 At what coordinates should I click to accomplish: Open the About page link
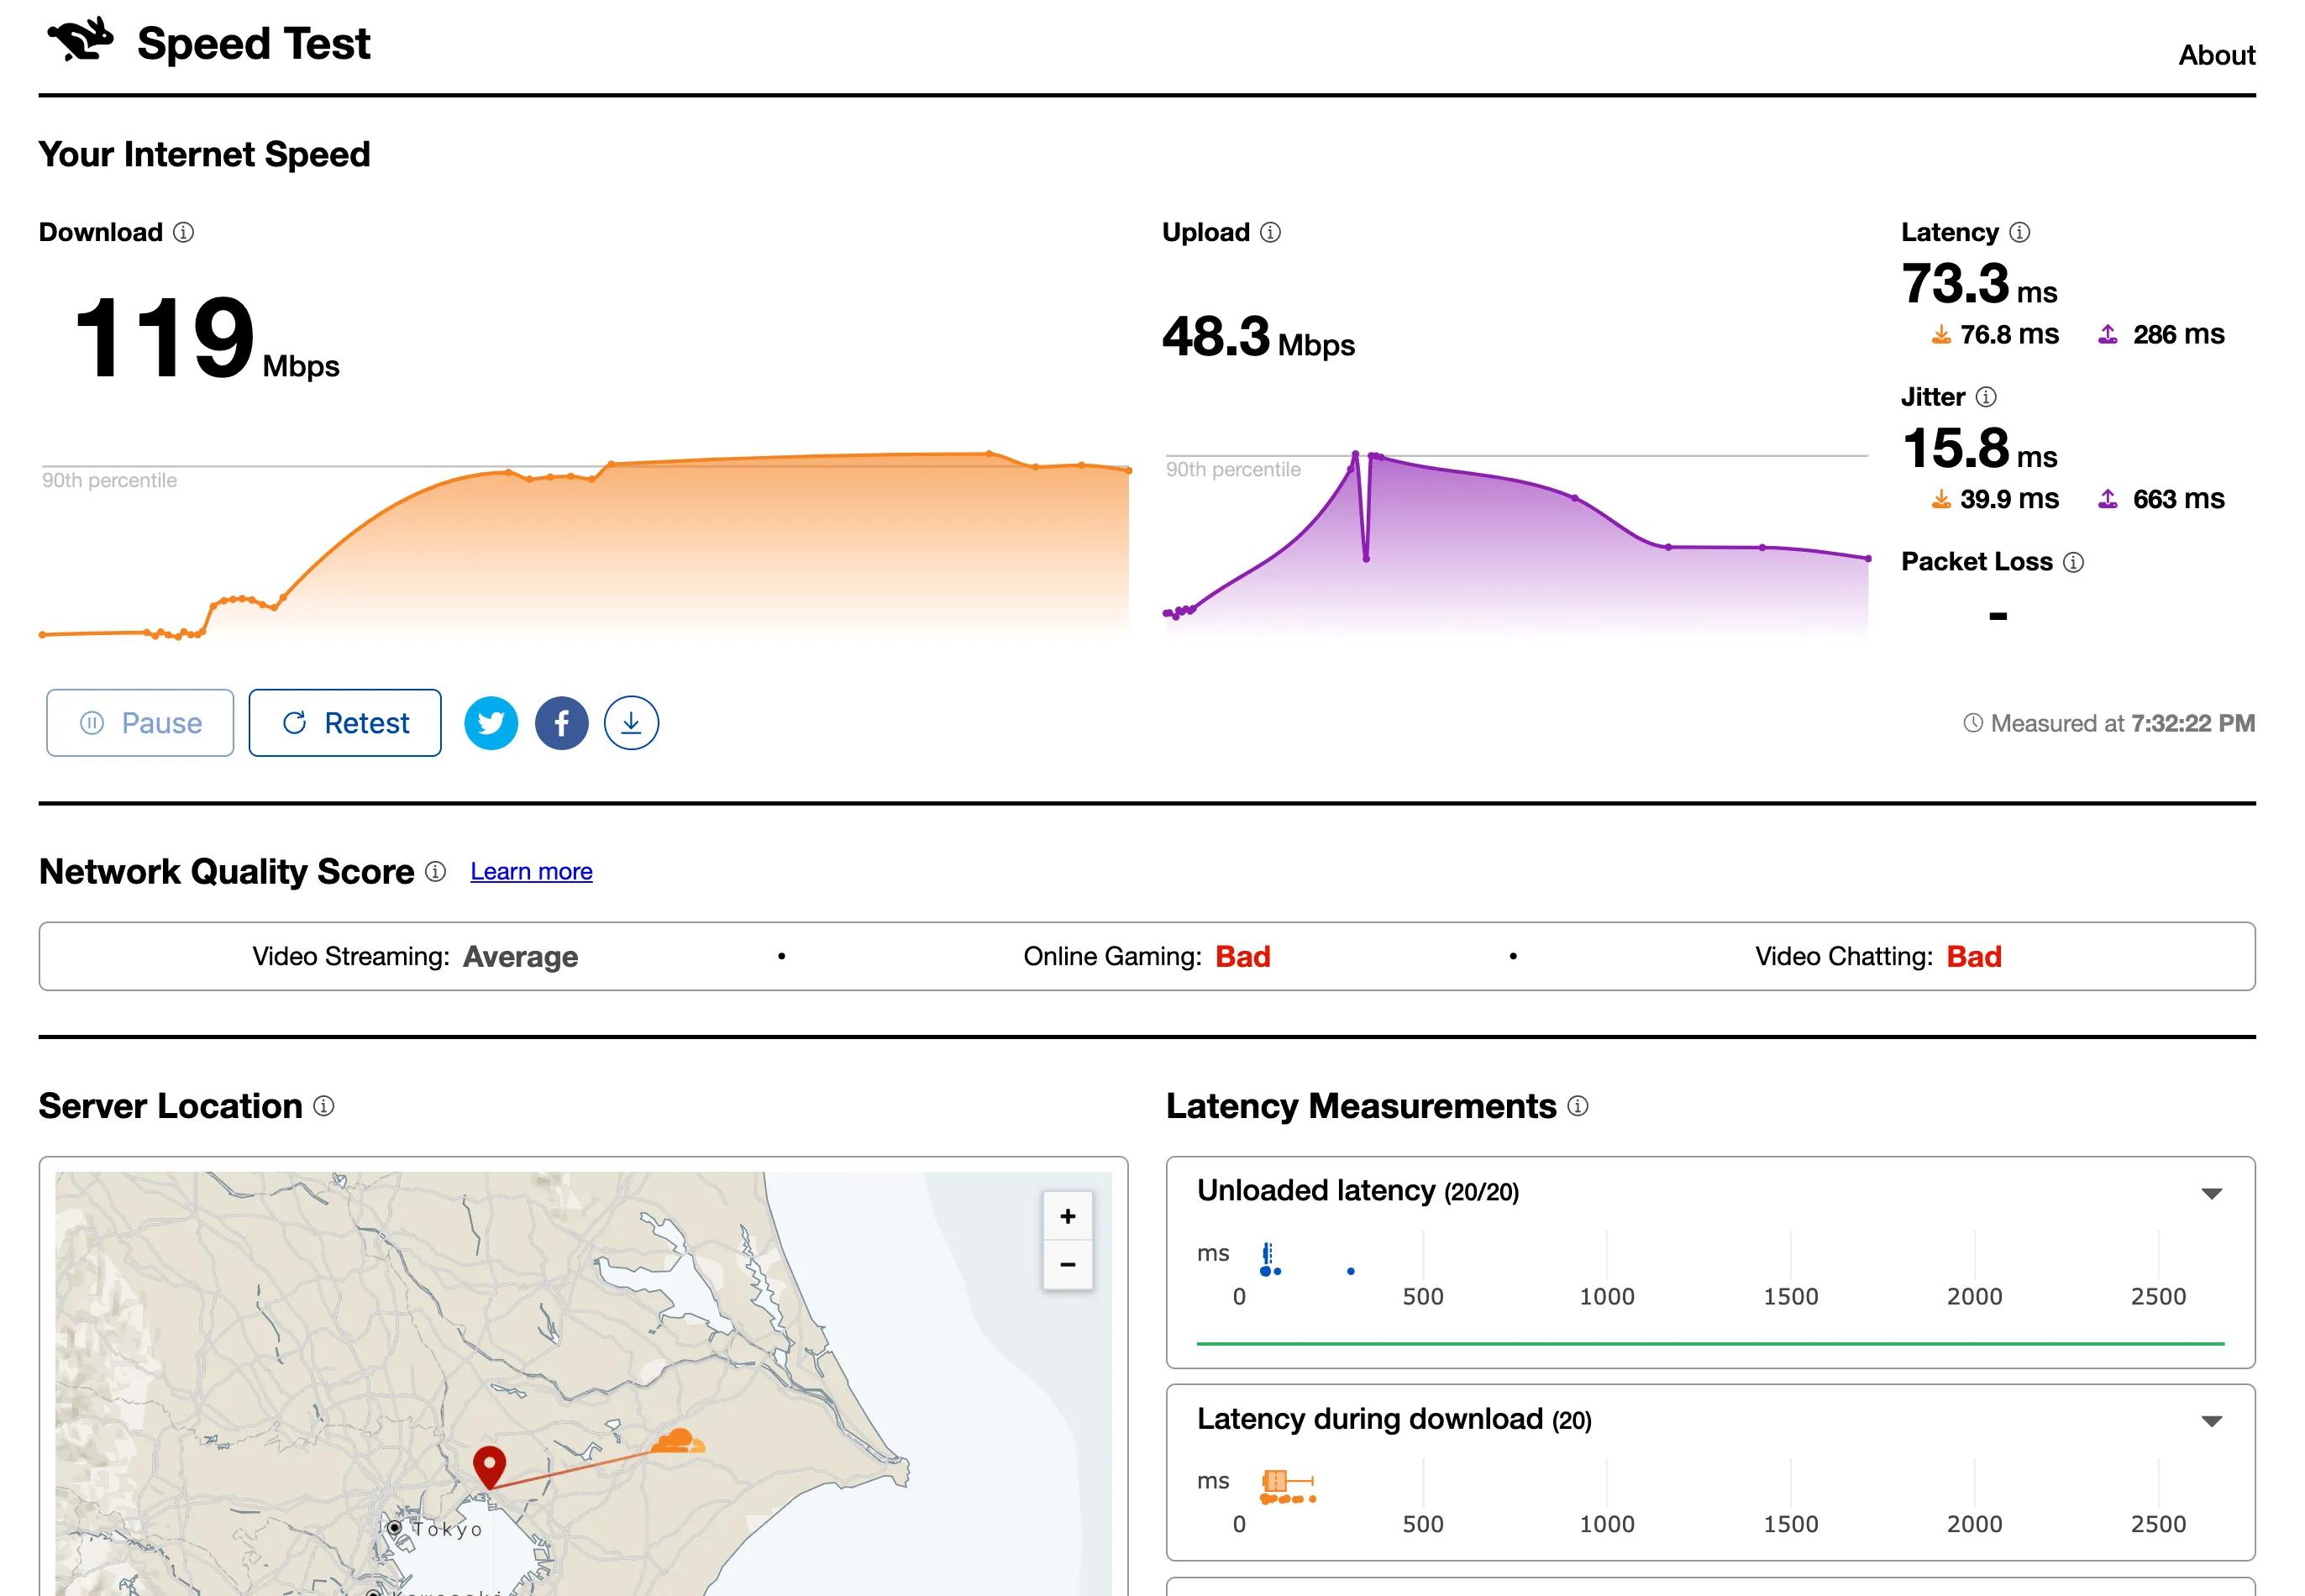(x=2216, y=55)
